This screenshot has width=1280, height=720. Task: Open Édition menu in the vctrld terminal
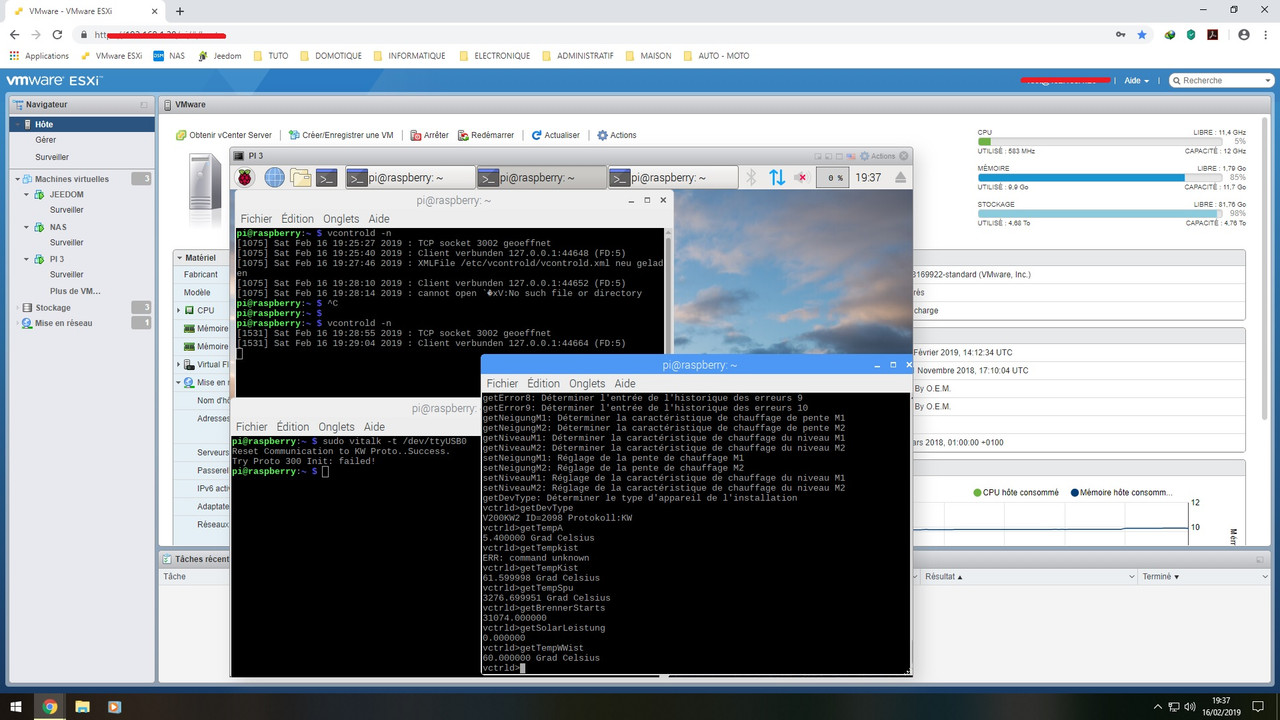(543, 383)
